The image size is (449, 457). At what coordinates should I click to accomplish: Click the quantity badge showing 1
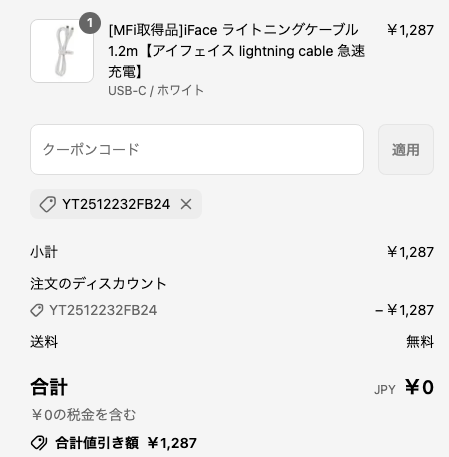(x=90, y=23)
